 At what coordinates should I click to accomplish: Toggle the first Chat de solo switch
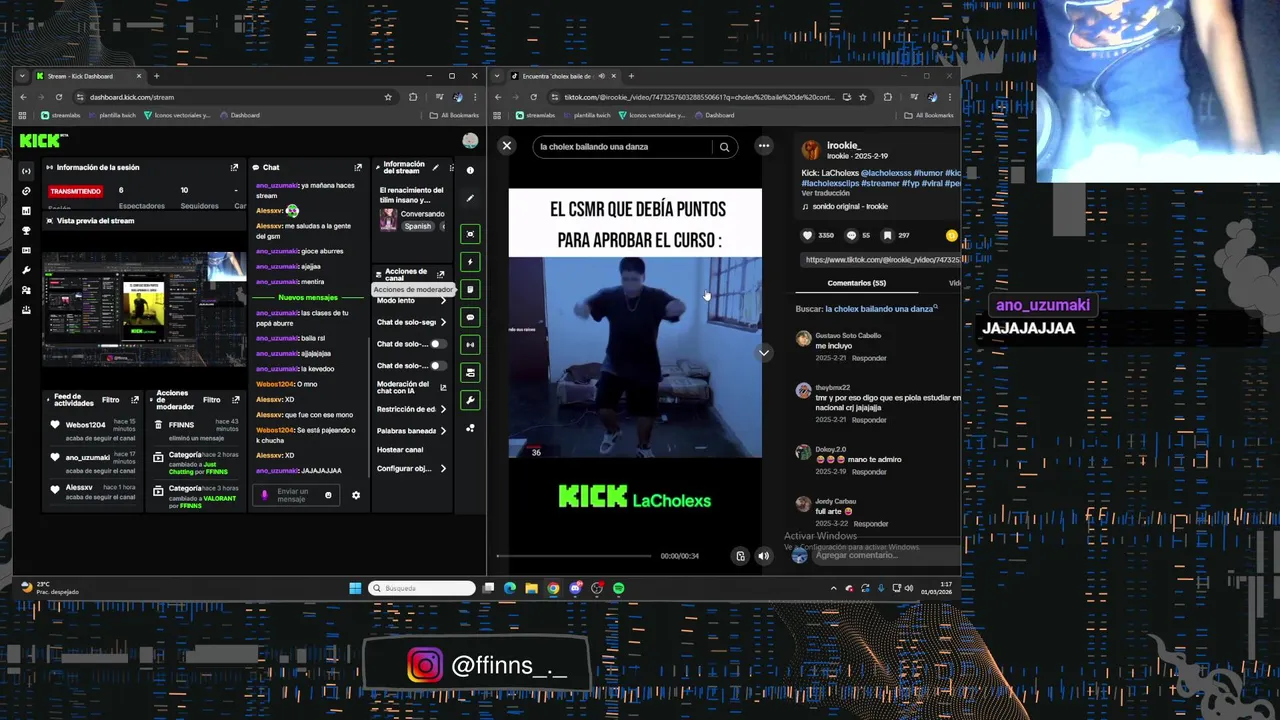[x=437, y=344]
